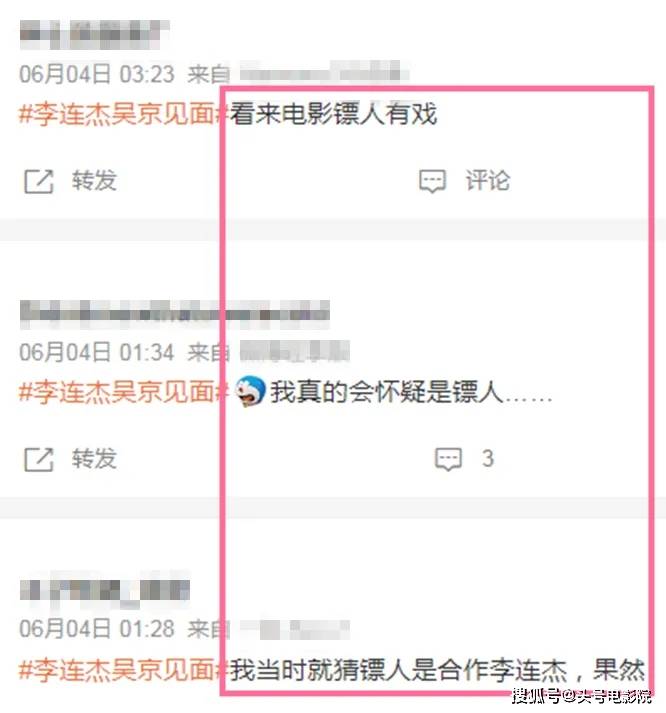Viewport: 666px width, 713px height.
Task: Click the comment count 3
Action: click(488, 458)
